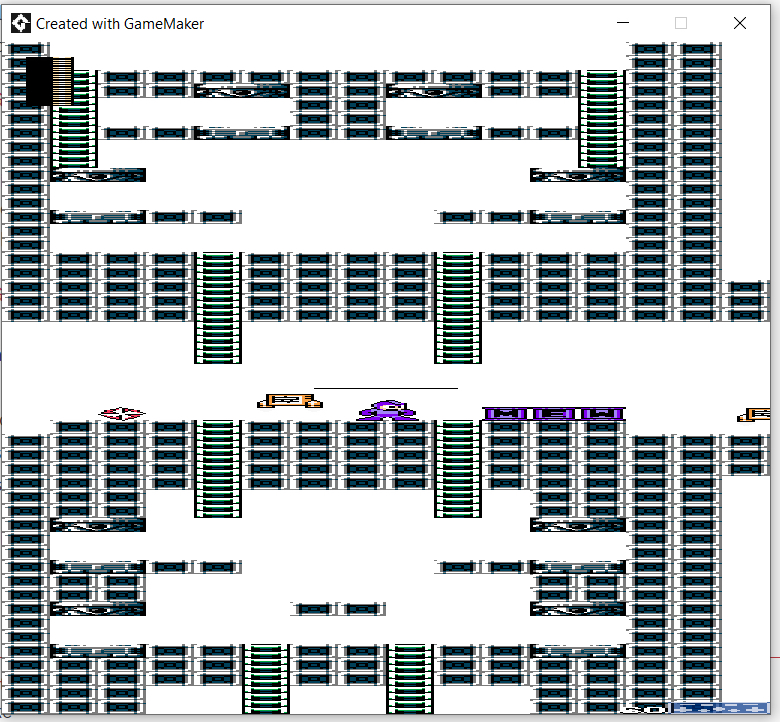Click the ladder hanging above the purple platform's left end

pyautogui.click(x=458, y=306)
